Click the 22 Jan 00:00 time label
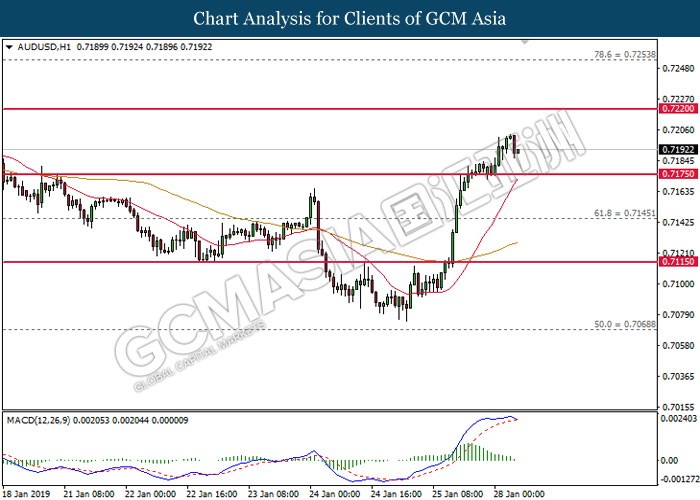This screenshot has width=700, height=500. 150,494
